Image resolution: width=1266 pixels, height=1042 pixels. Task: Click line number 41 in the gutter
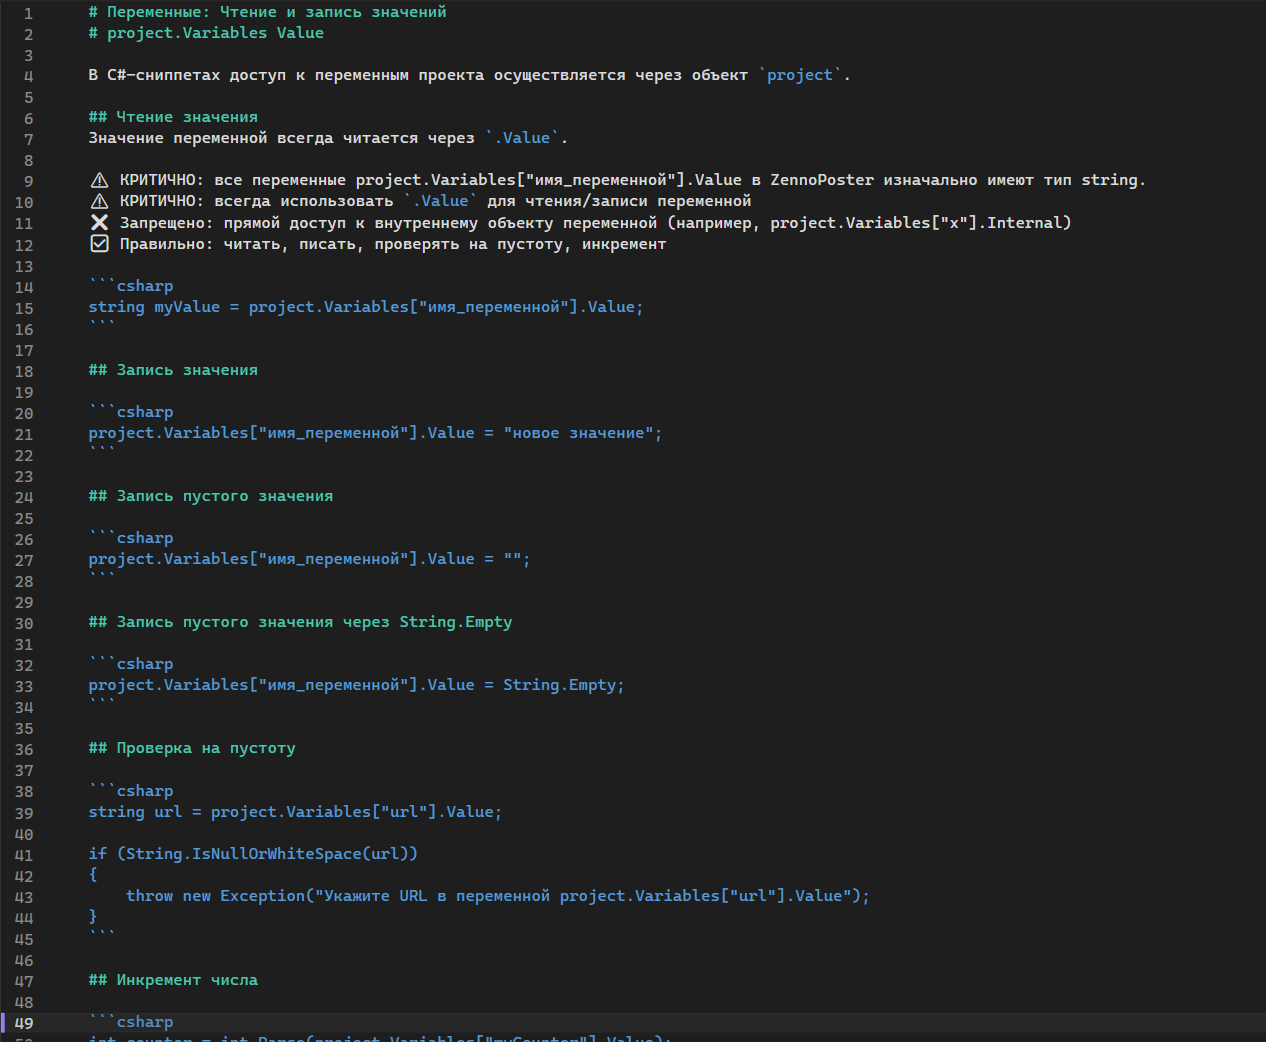(x=24, y=855)
